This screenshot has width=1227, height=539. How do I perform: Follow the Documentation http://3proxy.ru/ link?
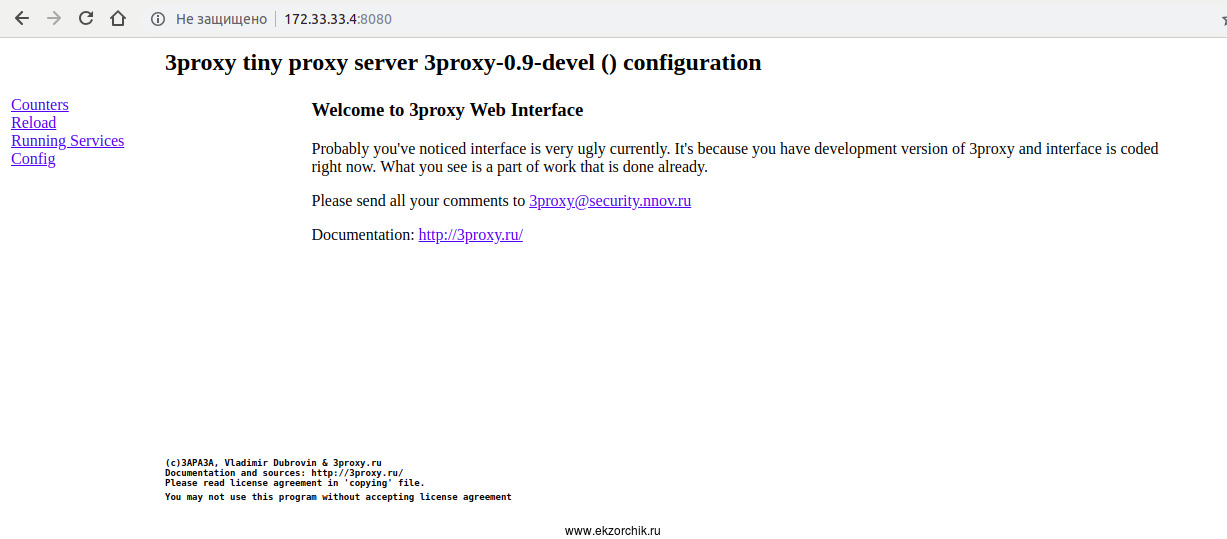click(471, 235)
